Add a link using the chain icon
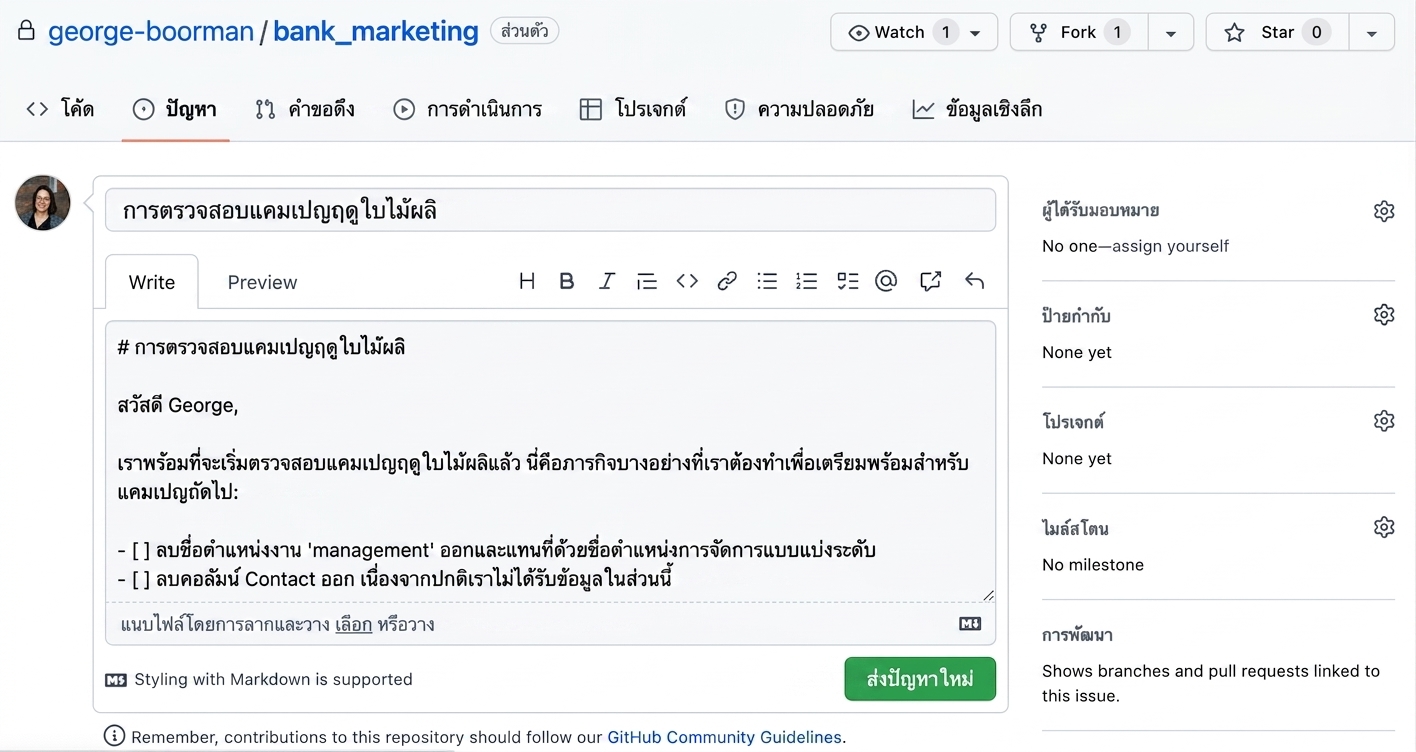This screenshot has width=1416, height=752. tap(727, 282)
